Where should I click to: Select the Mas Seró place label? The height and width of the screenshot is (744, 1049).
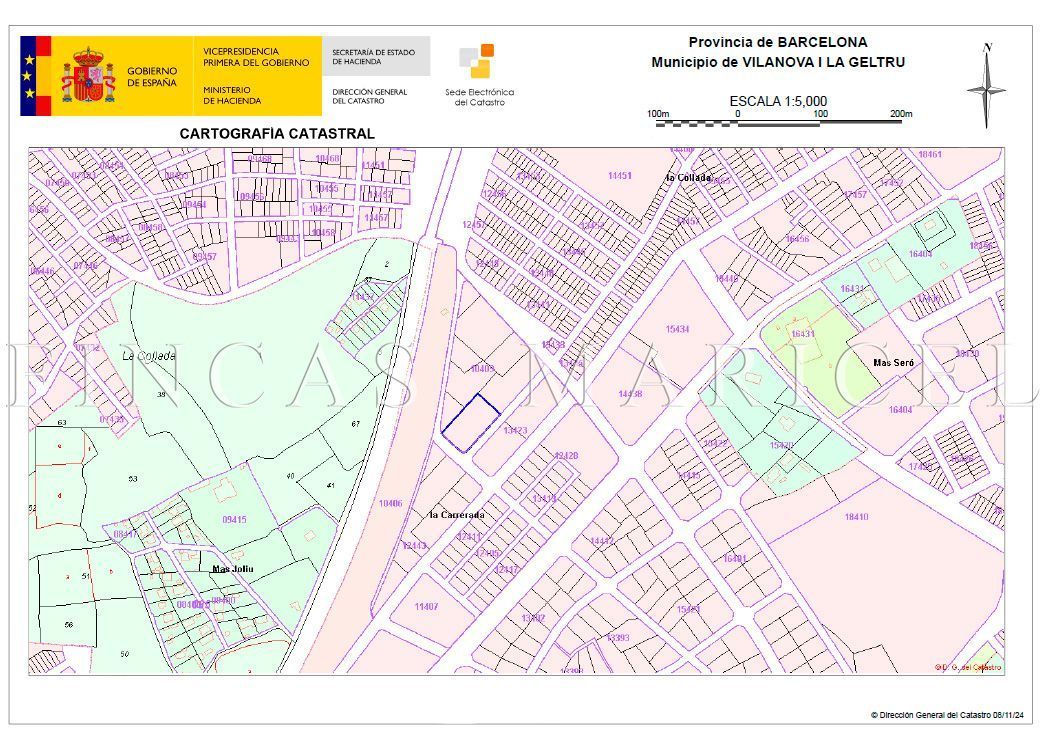894,363
